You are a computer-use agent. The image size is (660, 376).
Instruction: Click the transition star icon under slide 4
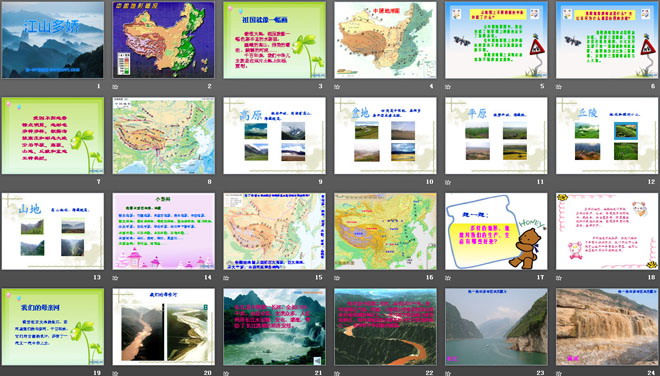pyautogui.click(x=337, y=87)
